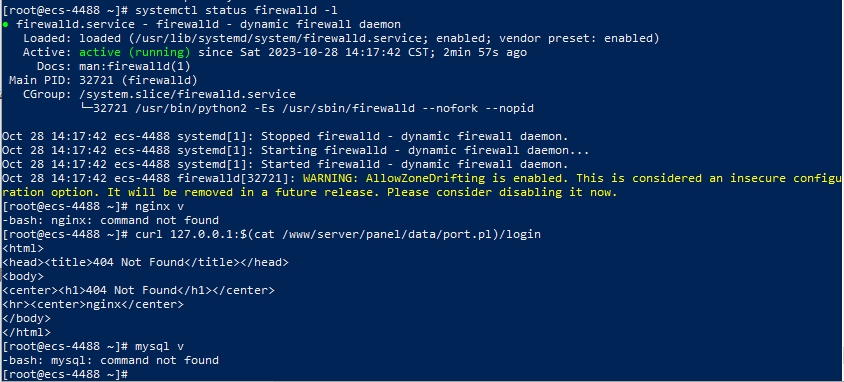This screenshot has width=844, height=382.
Task: Click the 'Started firewalld' log line
Action: point(285,165)
